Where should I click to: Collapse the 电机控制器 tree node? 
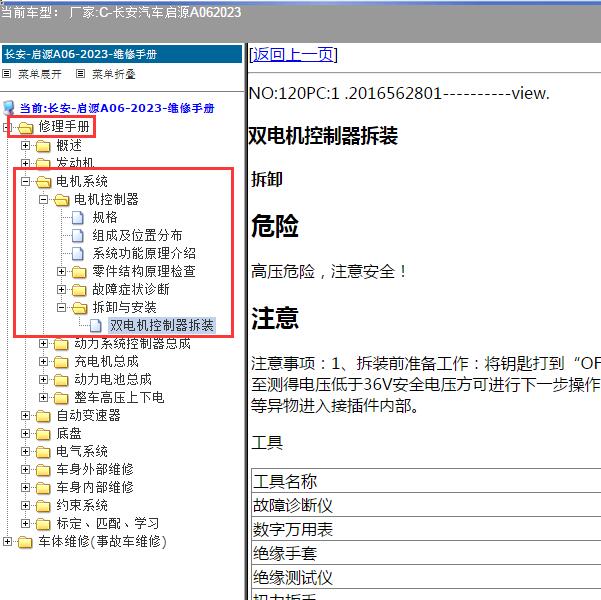[43, 199]
